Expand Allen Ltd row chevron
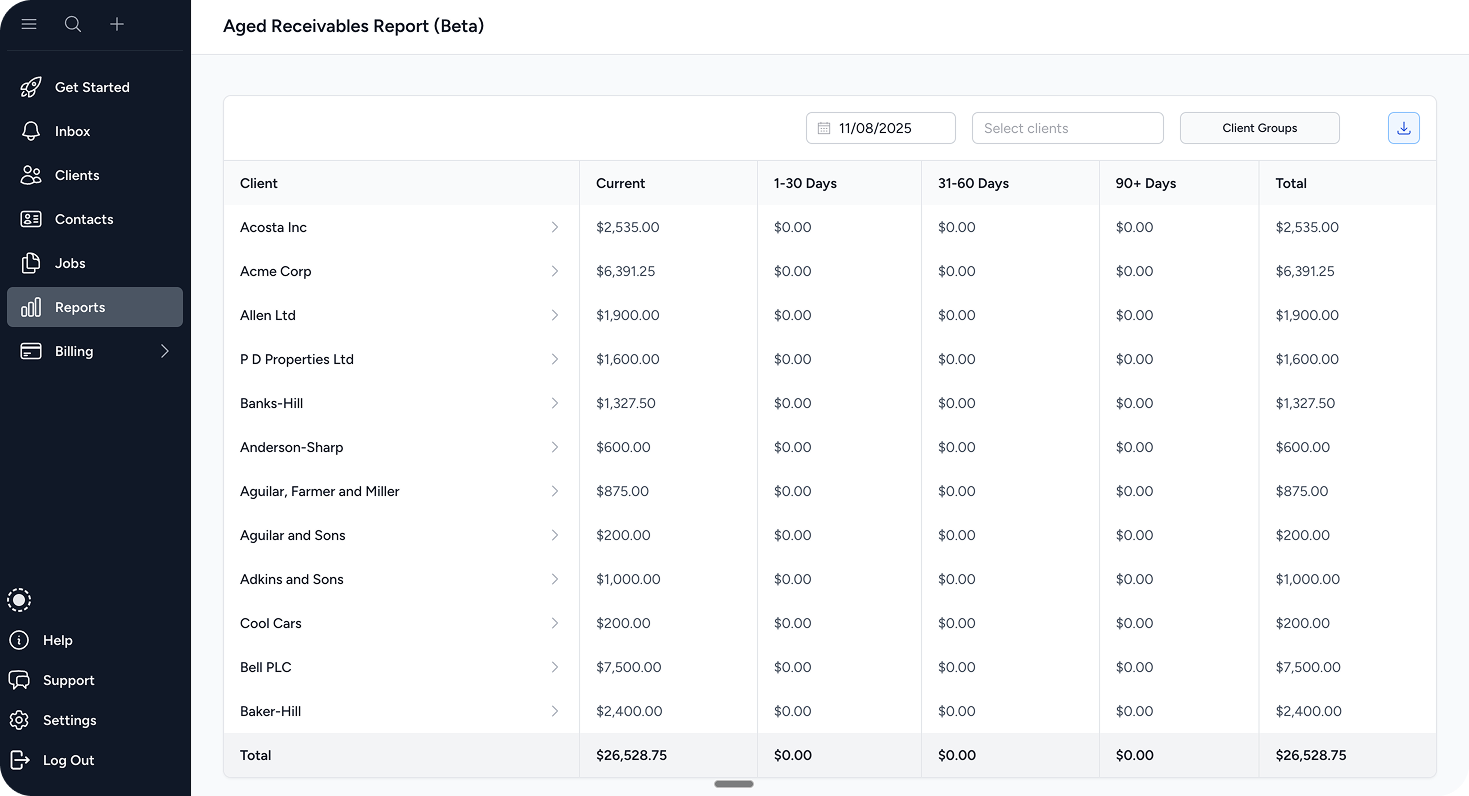The height and width of the screenshot is (796, 1469). [x=555, y=315]
